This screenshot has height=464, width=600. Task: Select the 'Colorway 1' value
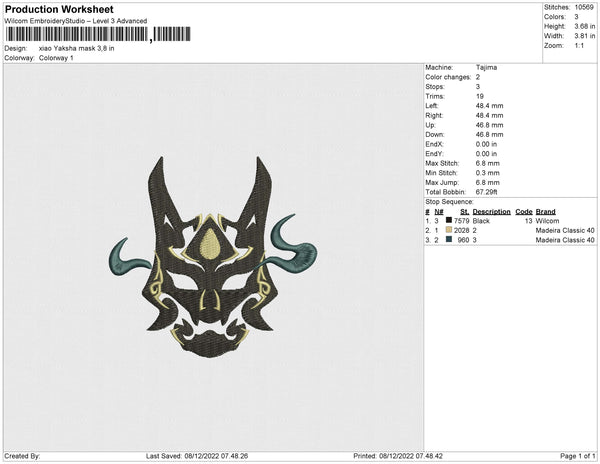[56, 58]
